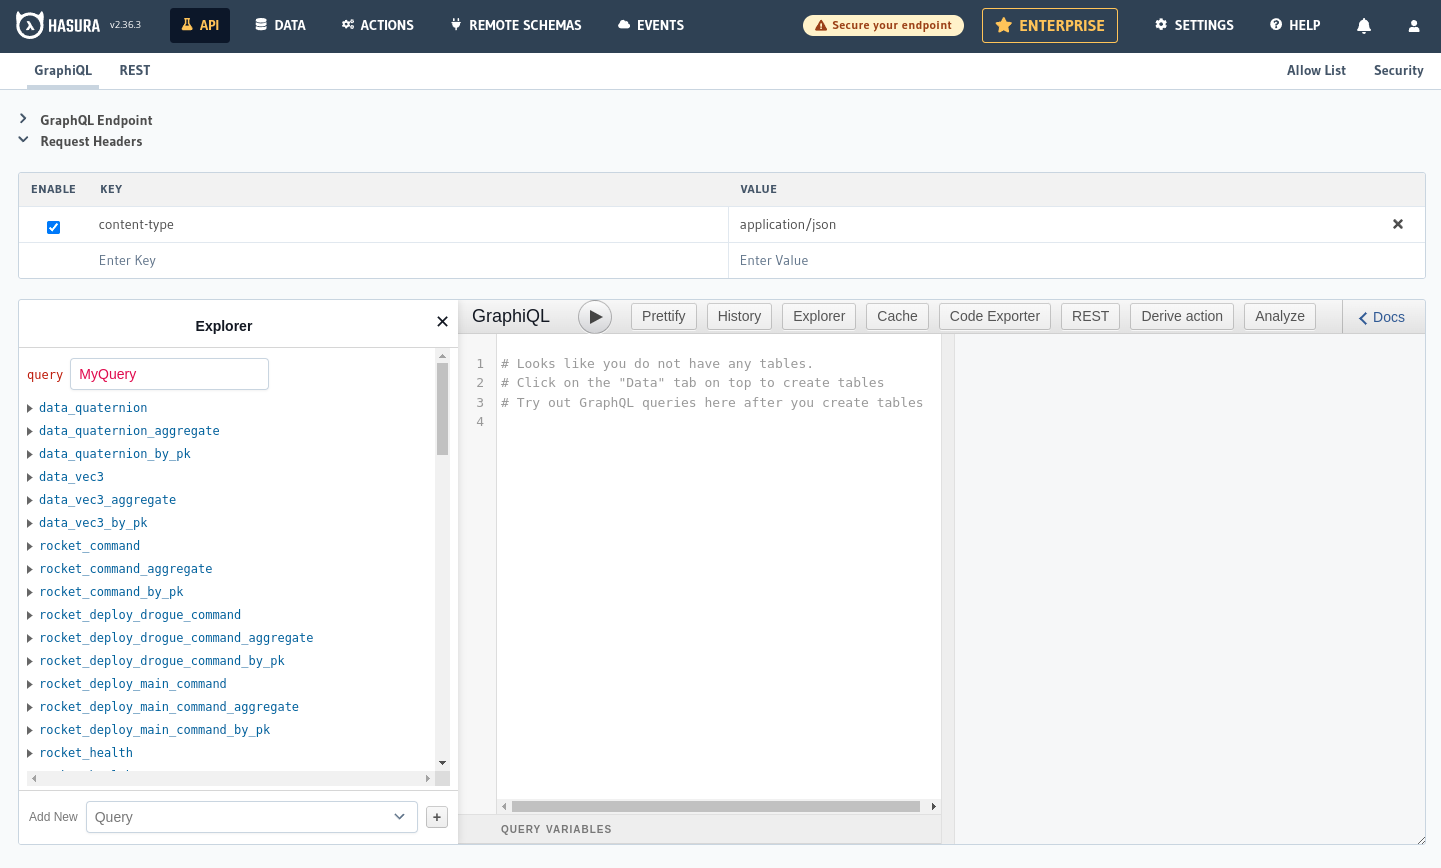
Task: Open the notifications bell
Action: 1363,26
